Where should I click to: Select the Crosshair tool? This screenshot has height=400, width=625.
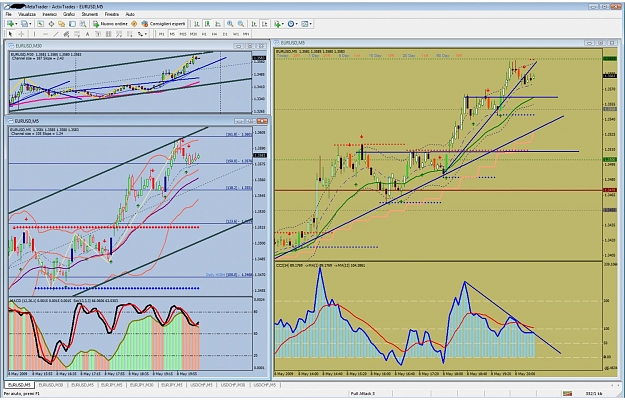[21, 34]
